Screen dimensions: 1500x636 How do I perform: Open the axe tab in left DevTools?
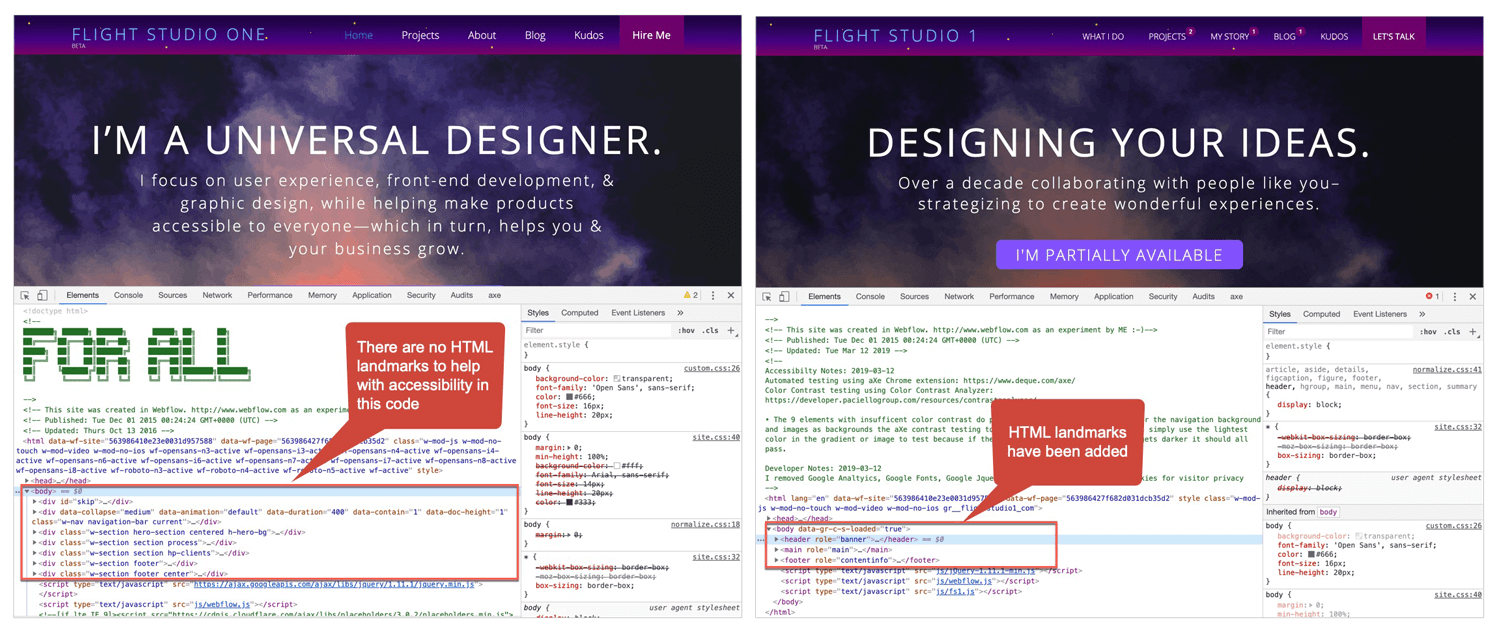coord(494,296)
